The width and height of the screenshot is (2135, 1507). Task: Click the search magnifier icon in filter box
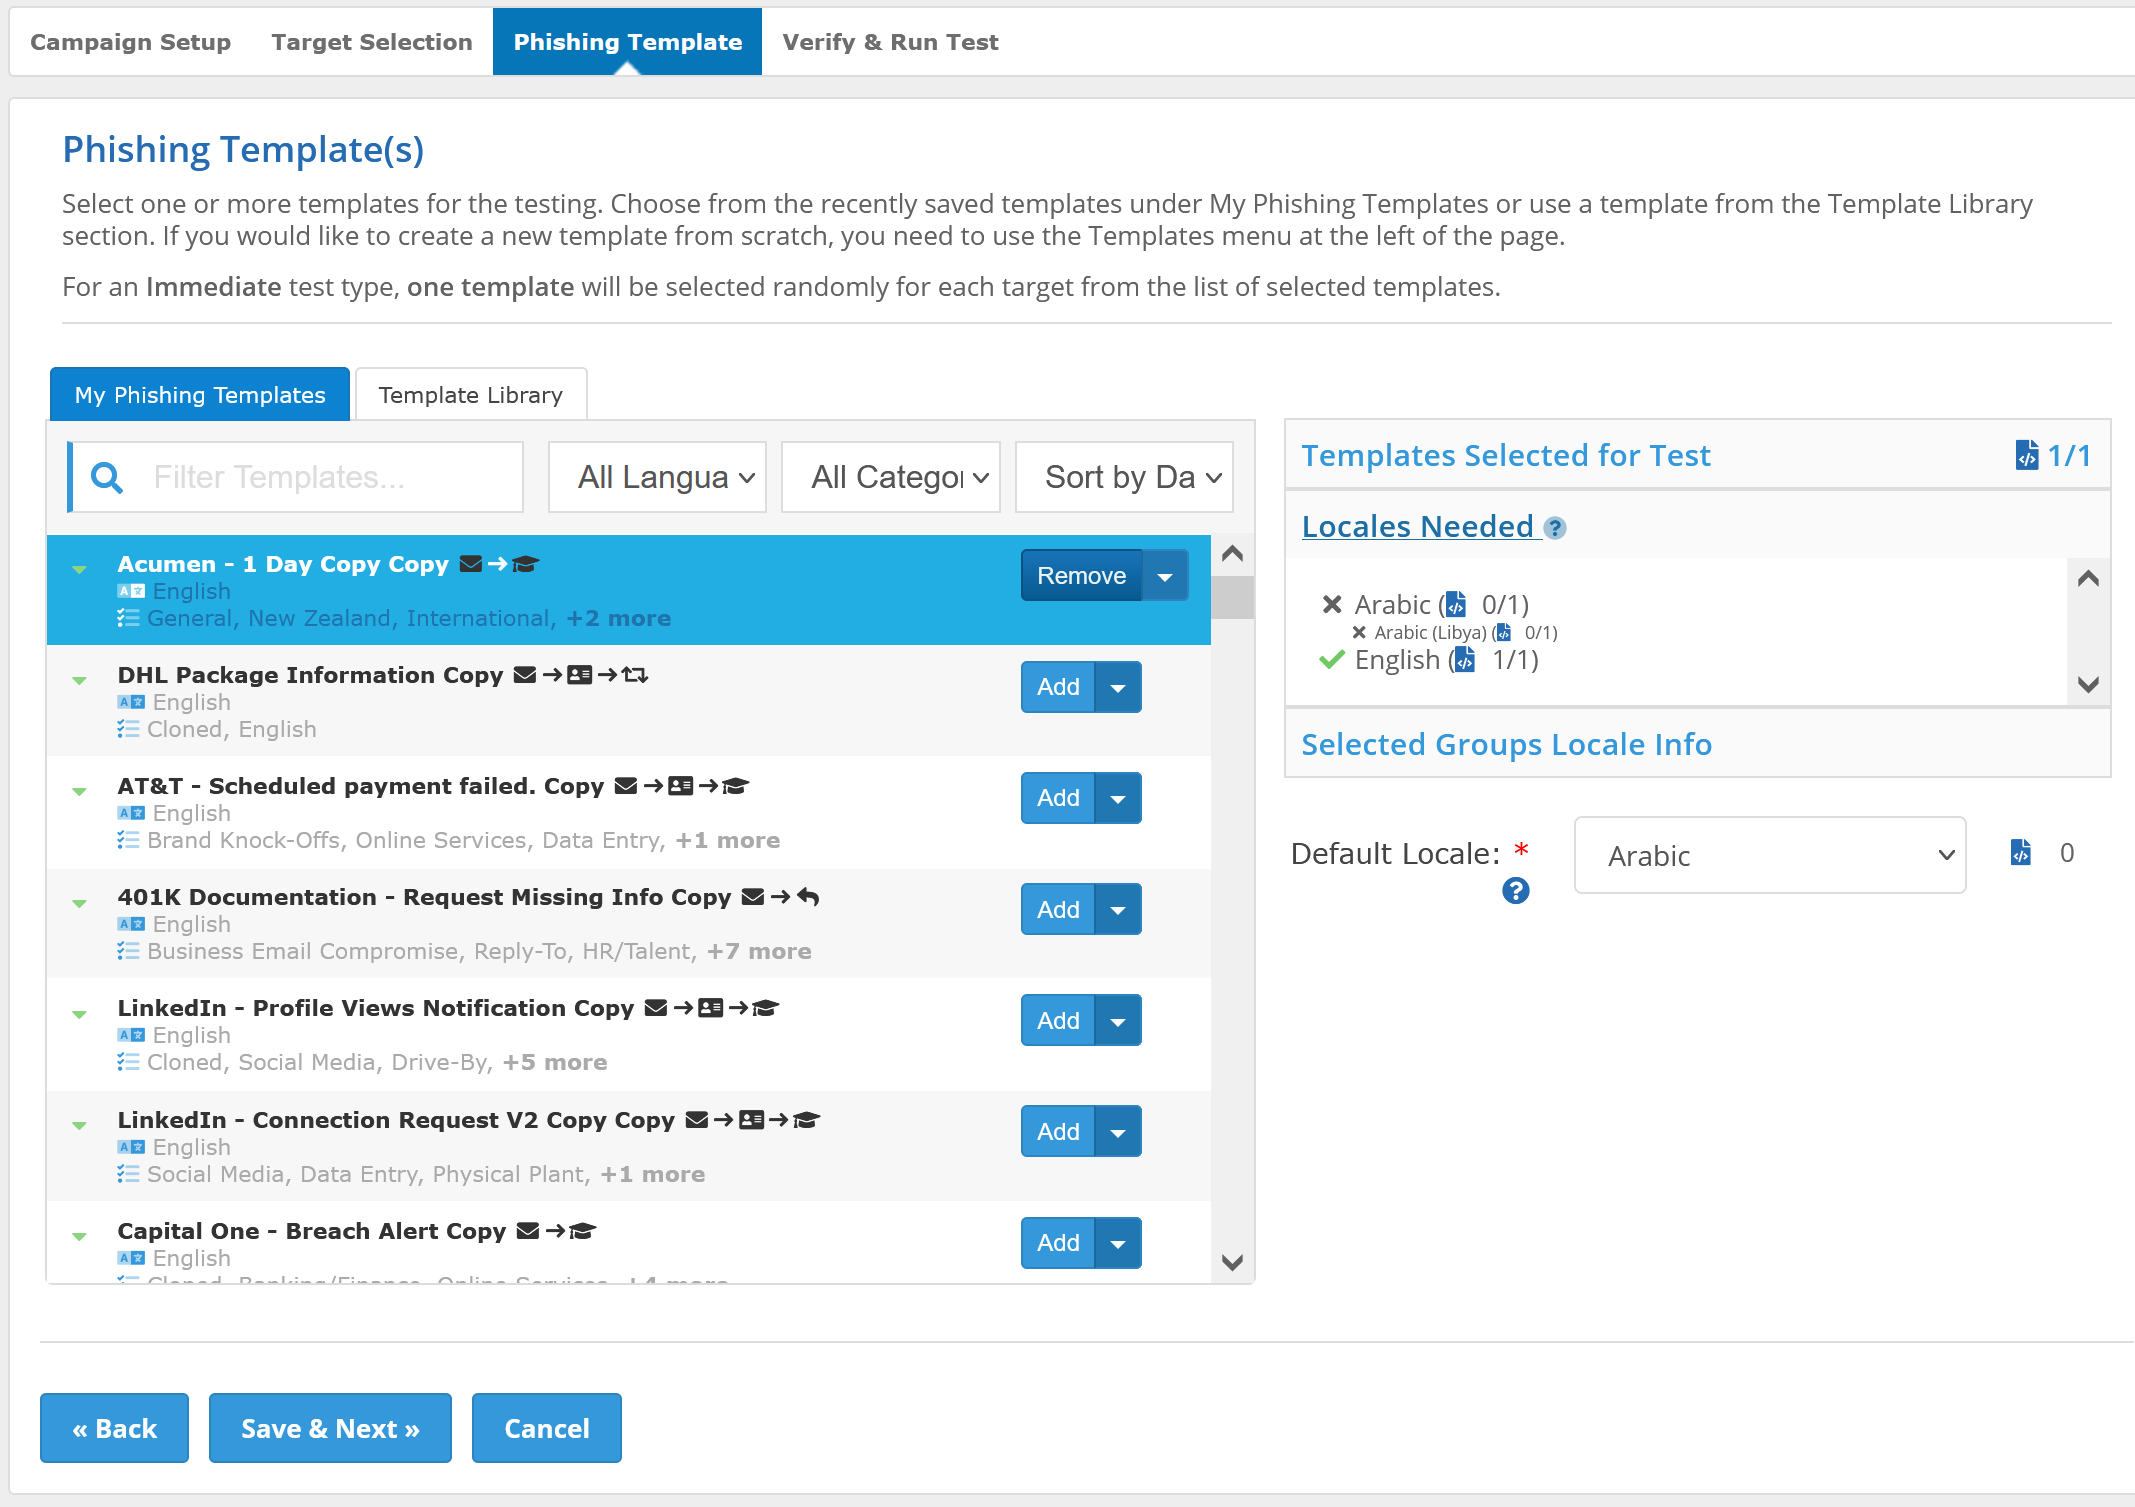(x=107, y=478)
